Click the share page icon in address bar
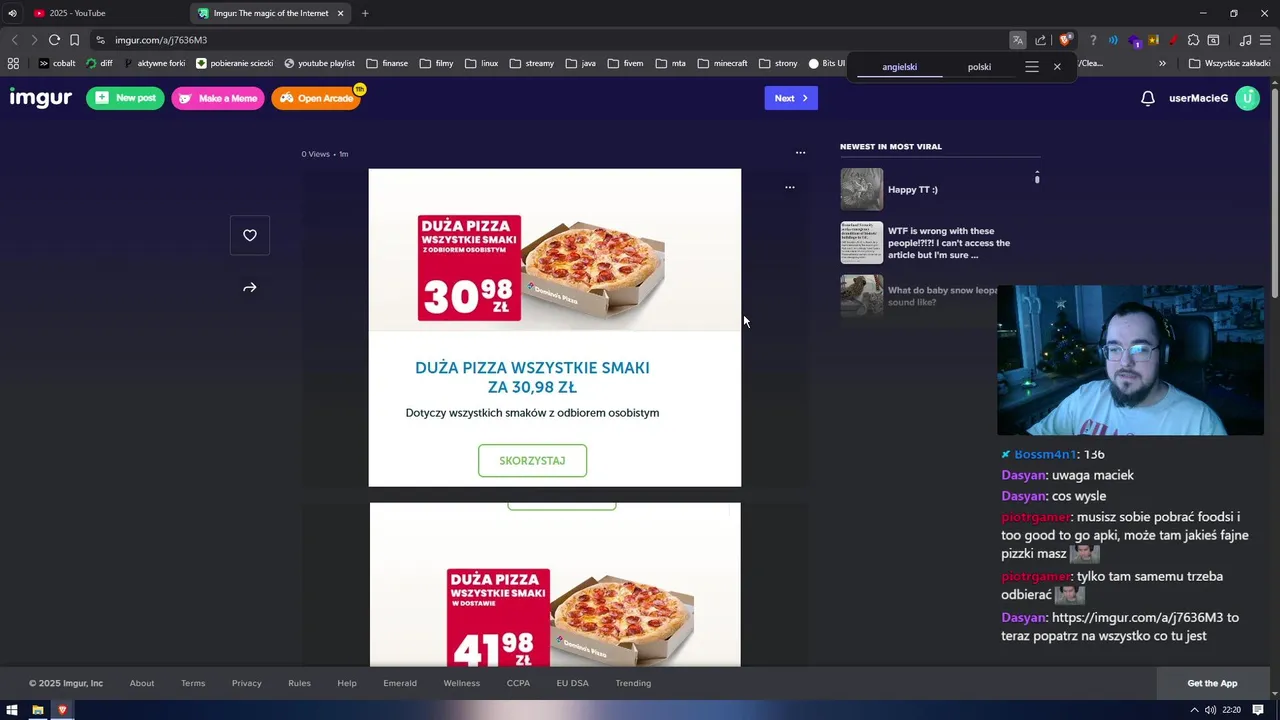Viewport: 1280px width, 720px height. tap(1041, 40)
